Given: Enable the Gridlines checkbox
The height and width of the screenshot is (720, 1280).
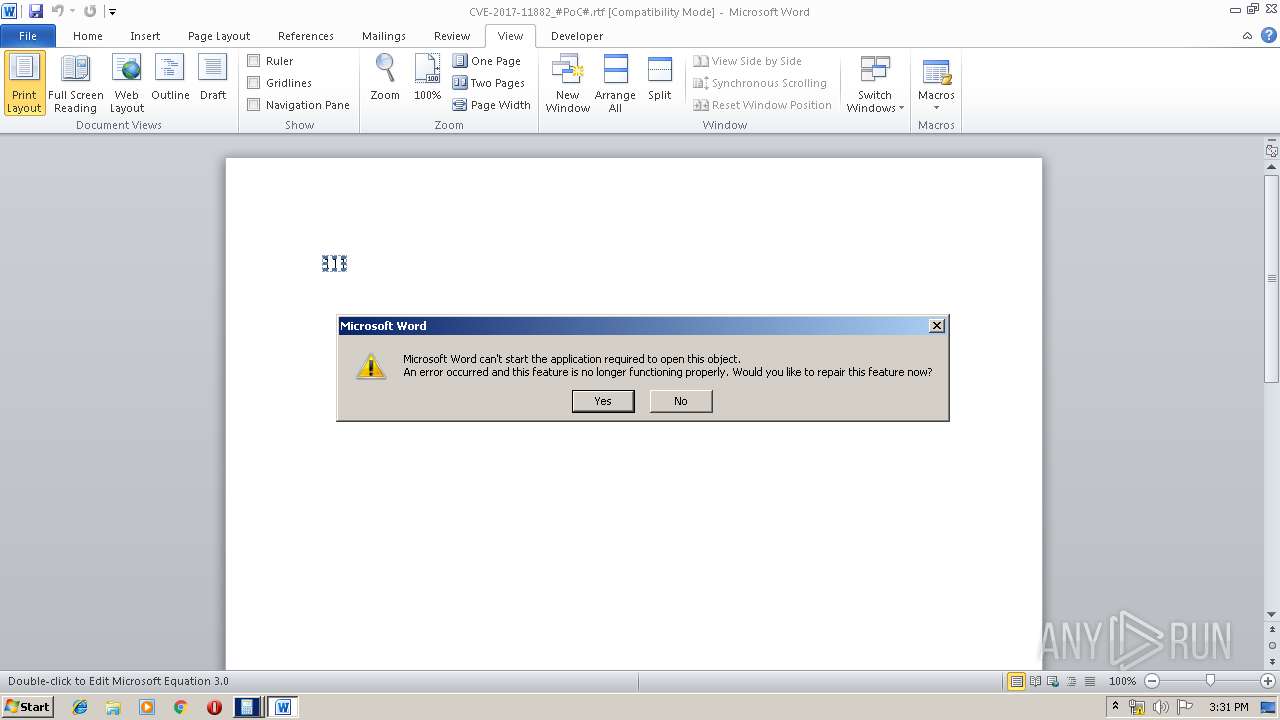Looking at the screenshot, I should pyautogui.click(x=254, y=83).
